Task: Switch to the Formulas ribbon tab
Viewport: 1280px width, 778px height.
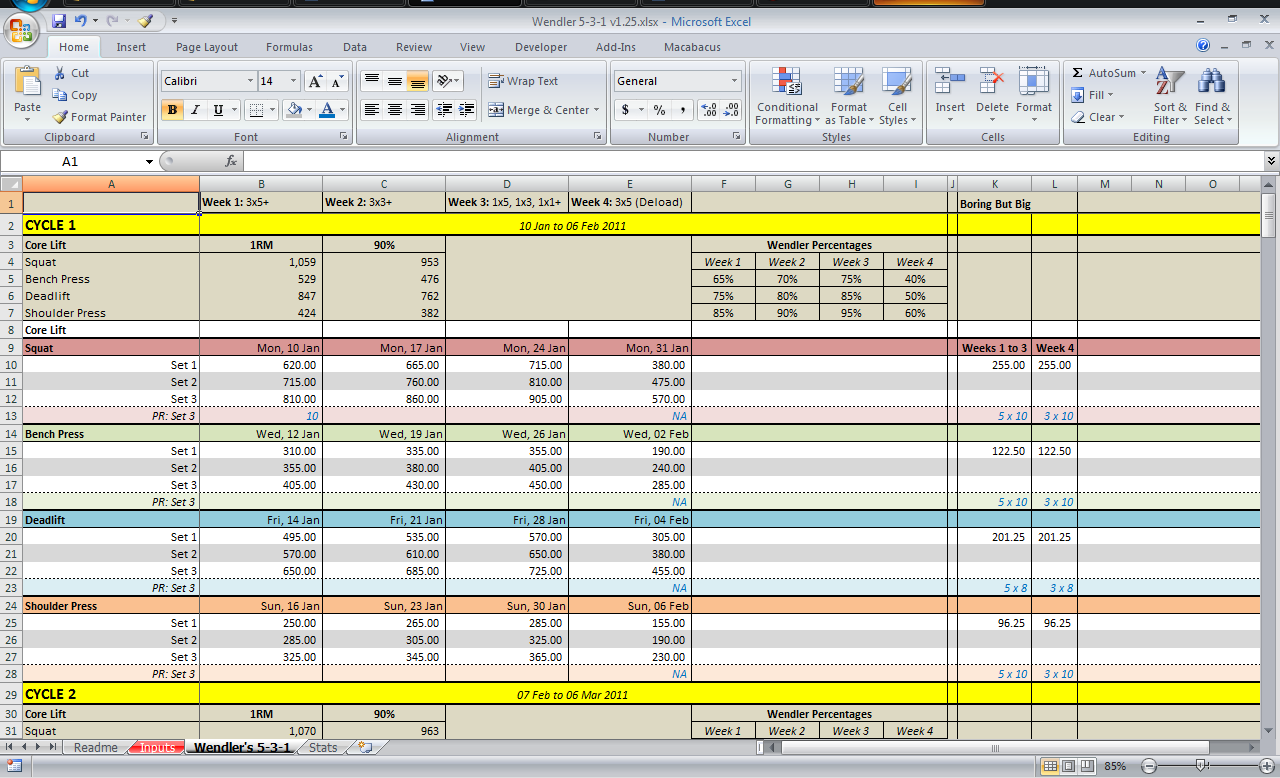Action: (x=289, y=47)
